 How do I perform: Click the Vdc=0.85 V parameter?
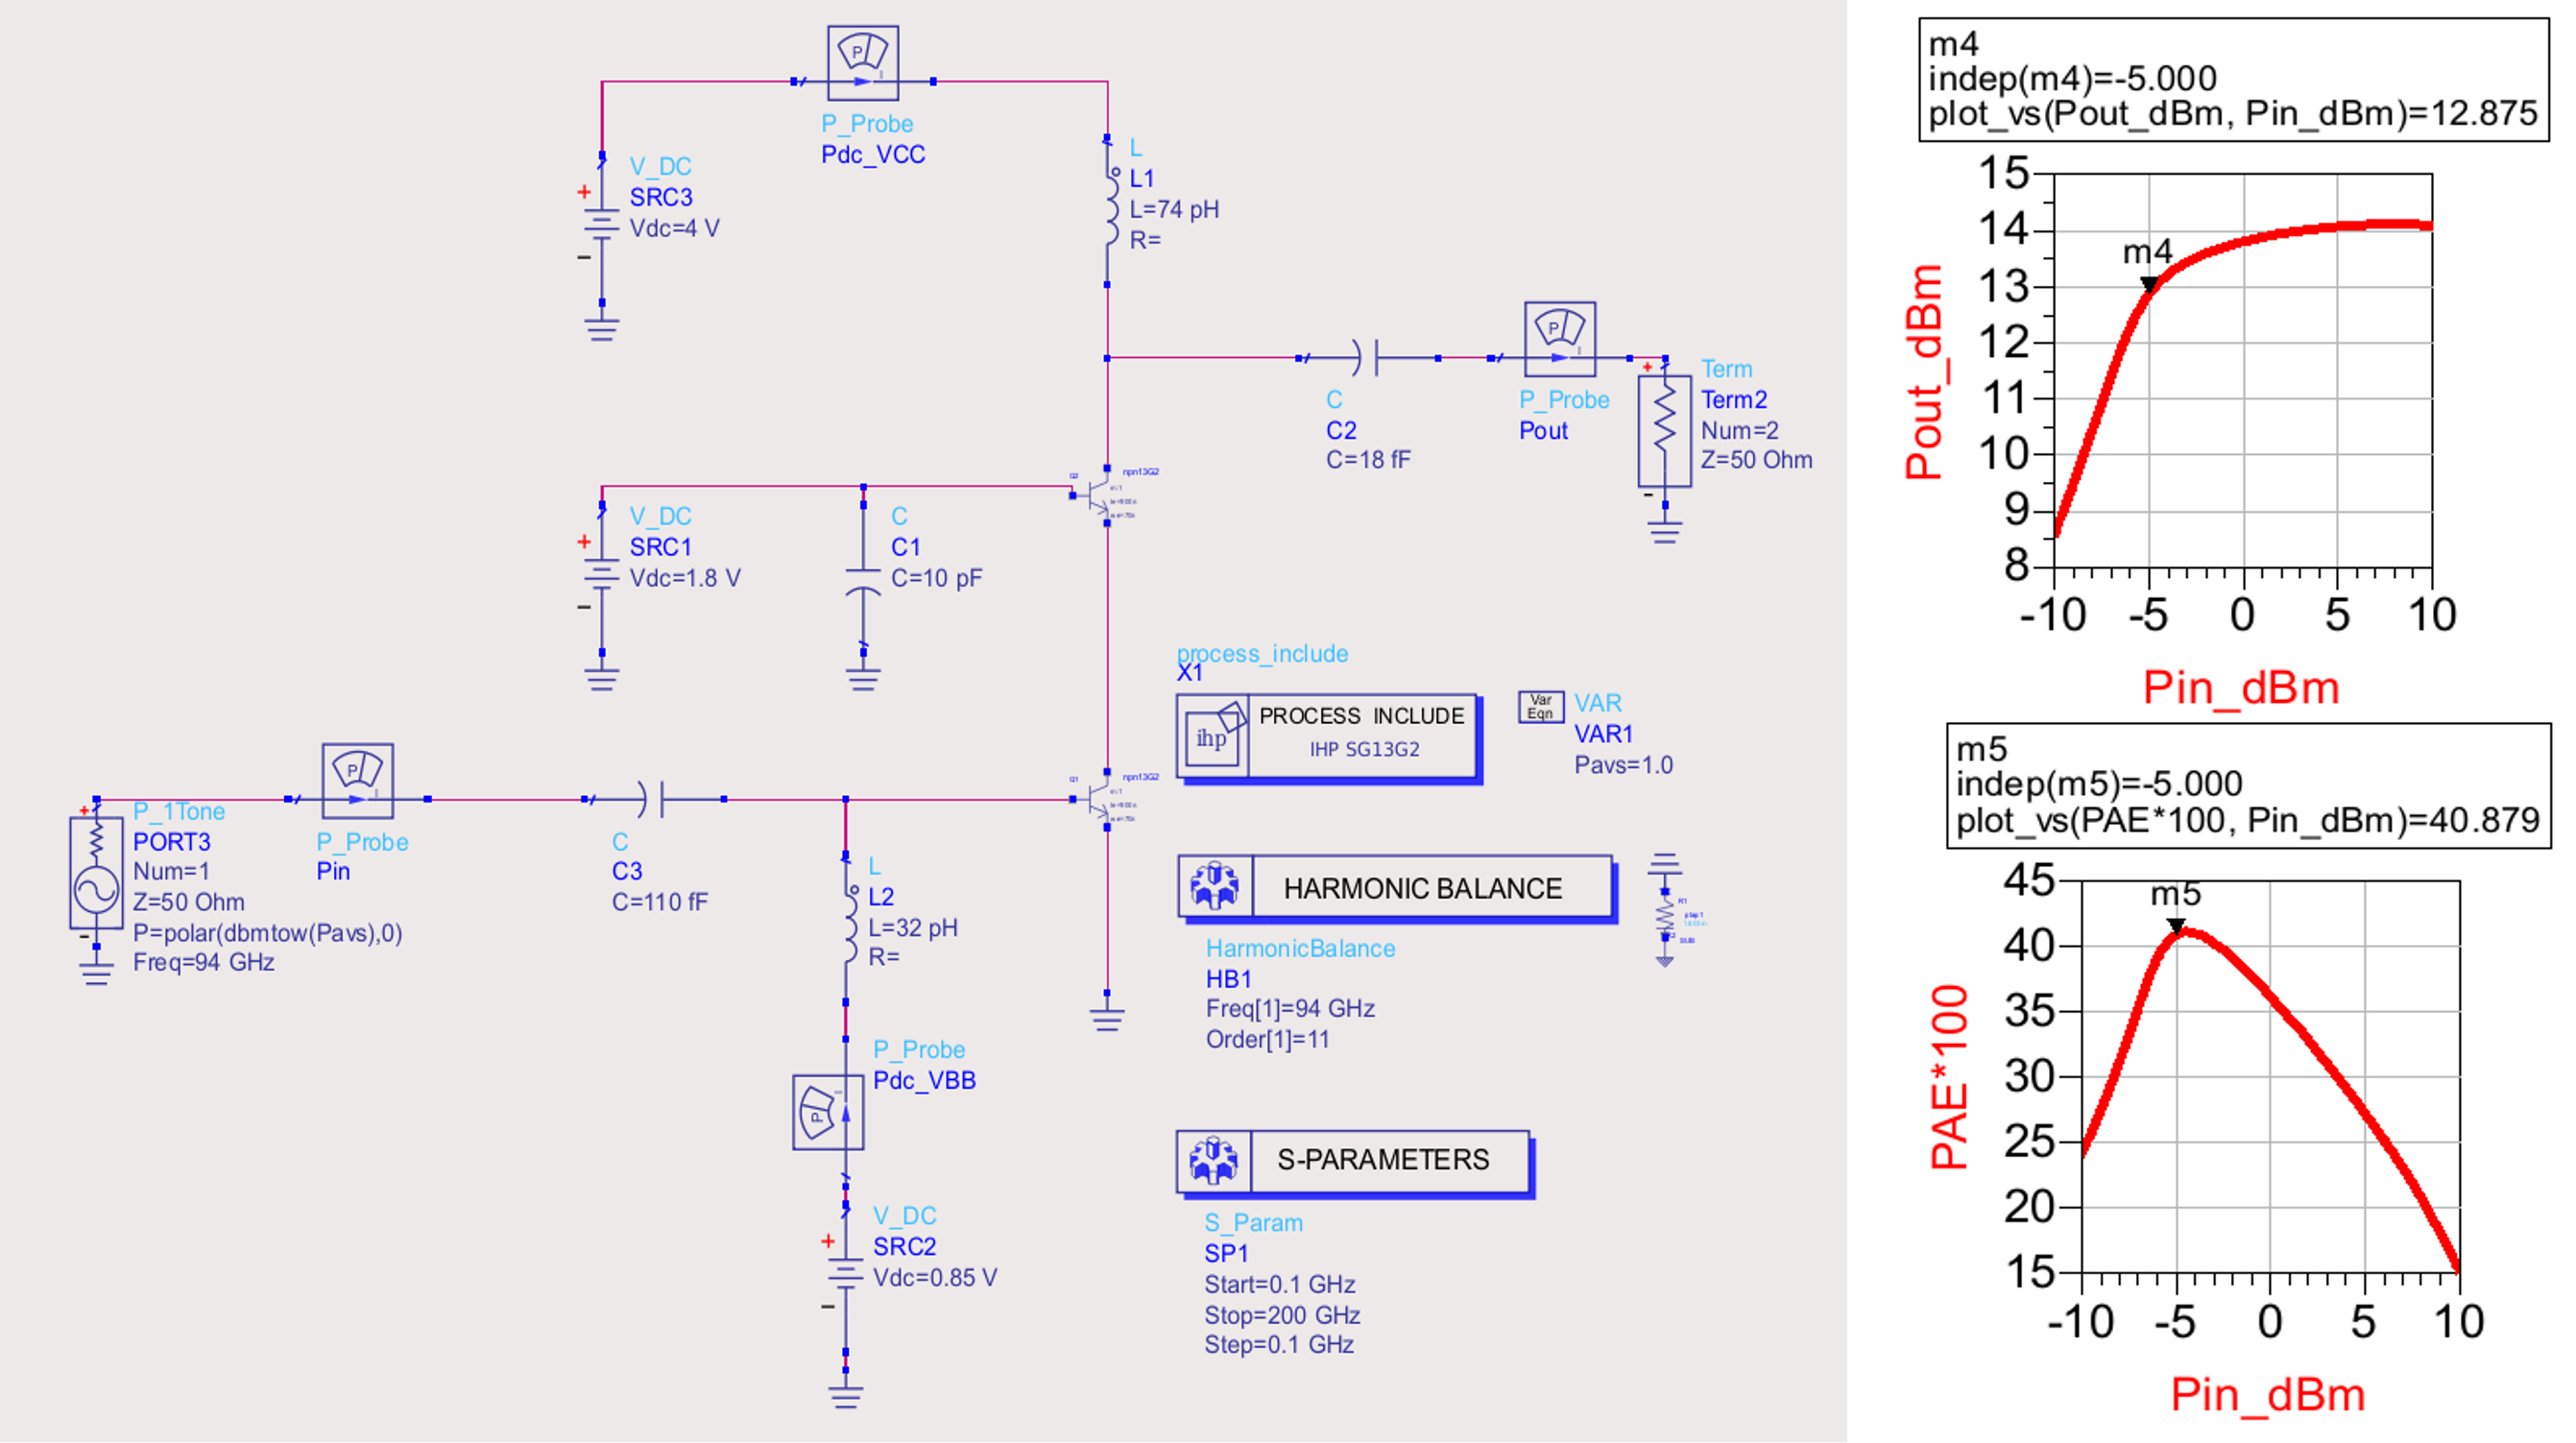934,1277
